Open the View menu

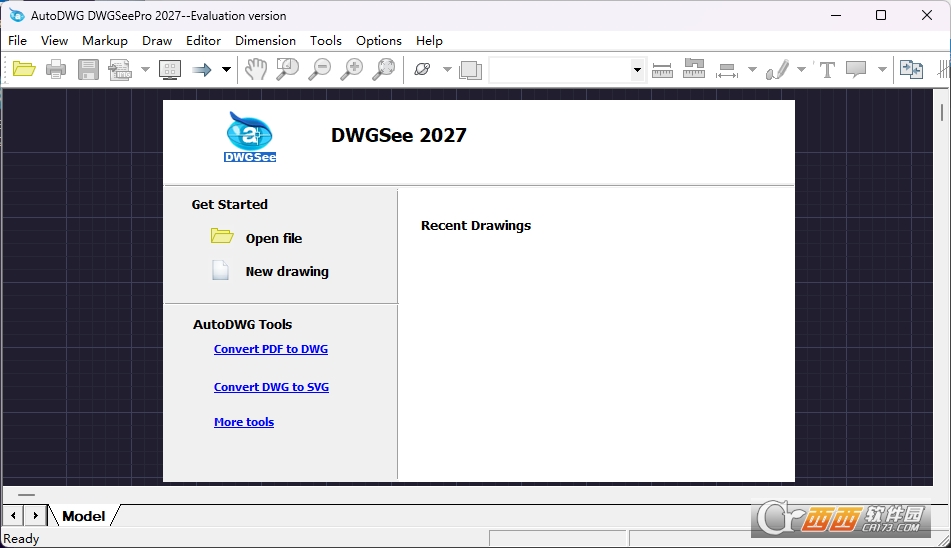click(x=55, y=41)
